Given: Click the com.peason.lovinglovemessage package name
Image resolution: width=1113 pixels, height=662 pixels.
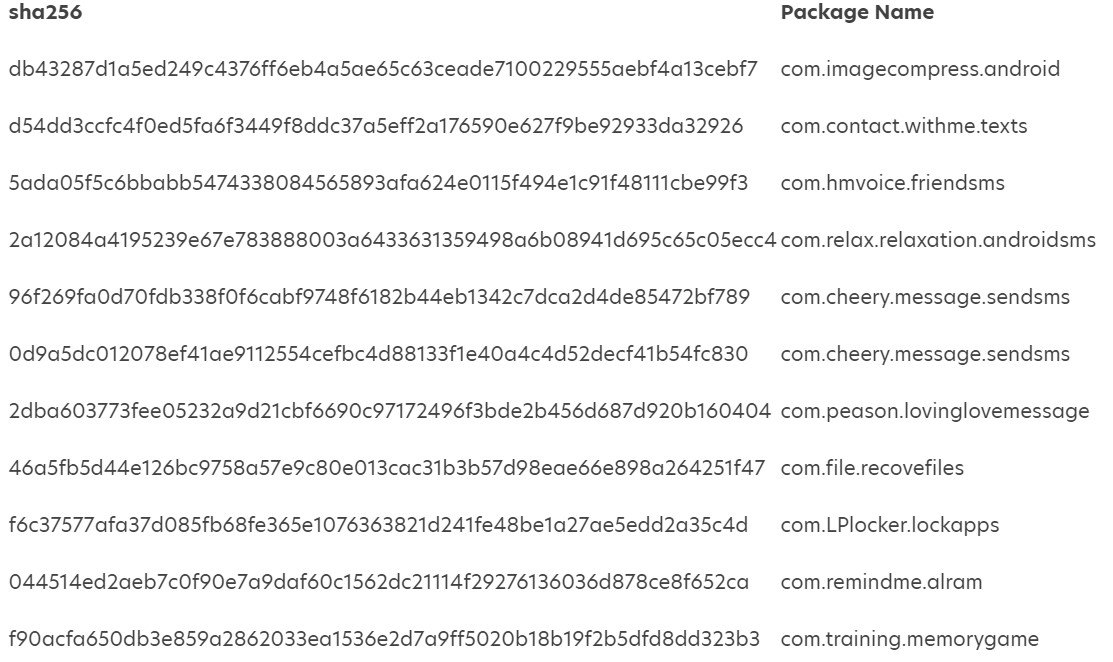Looking at the screenshot, I should pos(934,411).
